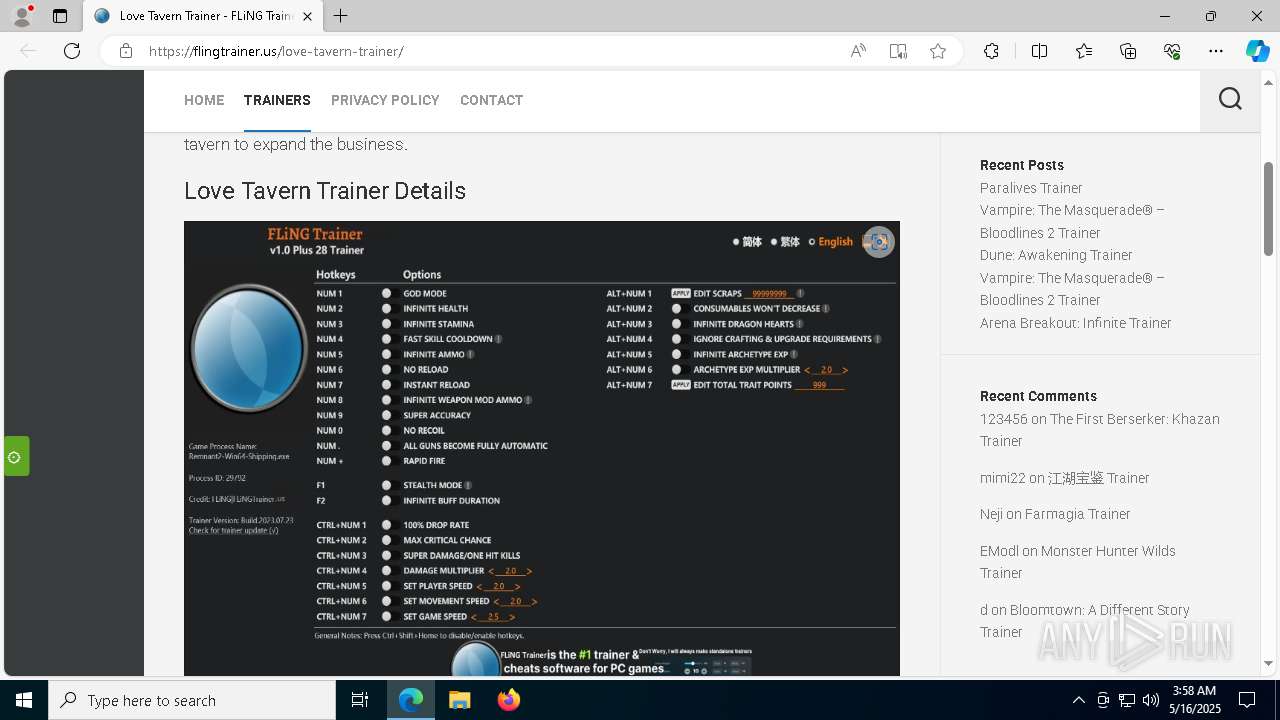Click the FLiNG Trainer screenshot image

[x=541, y=448]
